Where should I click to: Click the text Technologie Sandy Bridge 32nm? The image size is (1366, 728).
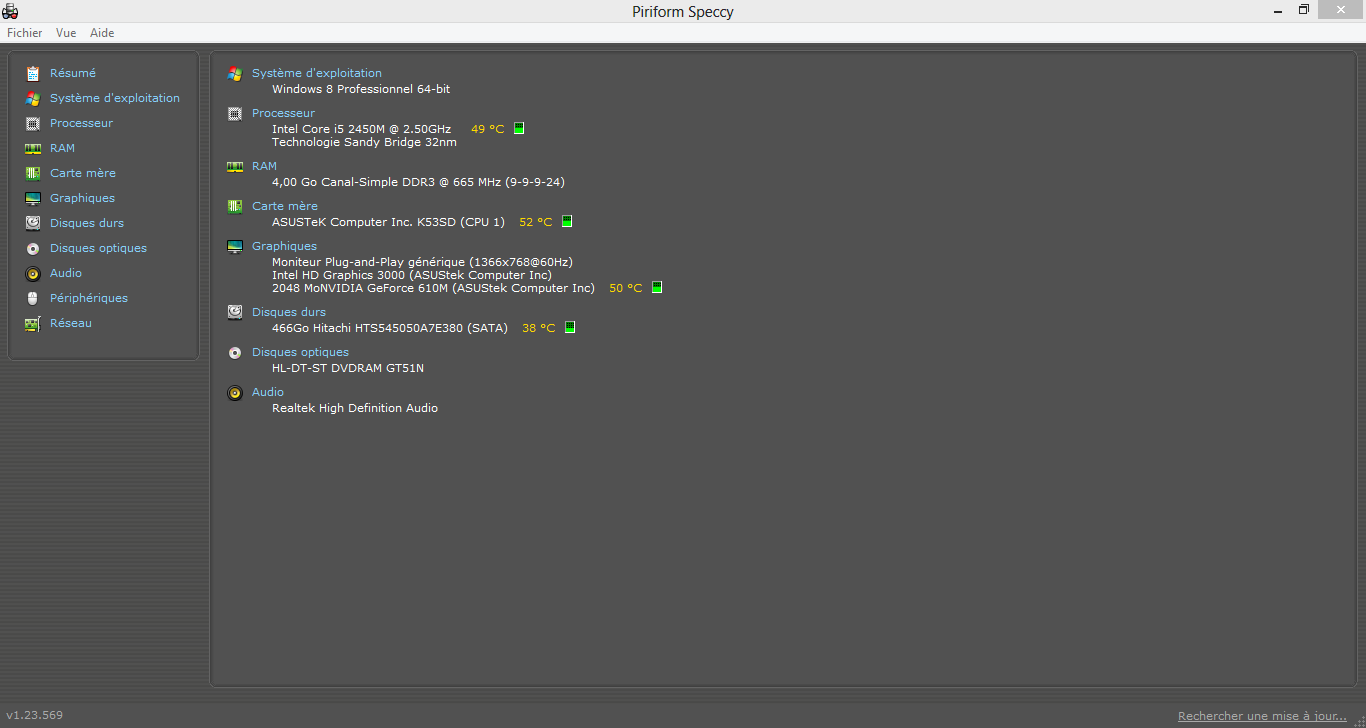[x=364, y=142]
